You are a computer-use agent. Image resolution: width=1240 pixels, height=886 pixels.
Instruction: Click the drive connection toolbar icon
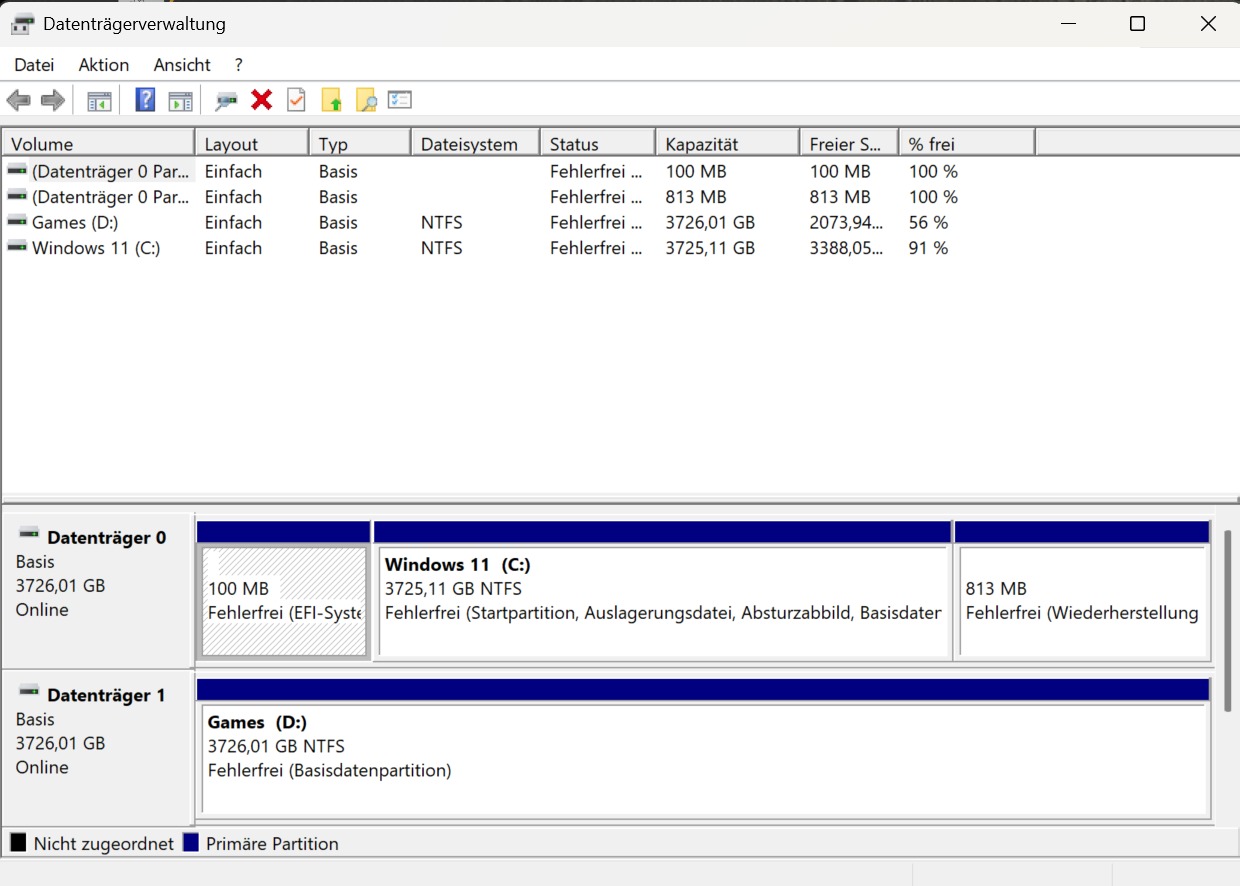click(227, 100)
